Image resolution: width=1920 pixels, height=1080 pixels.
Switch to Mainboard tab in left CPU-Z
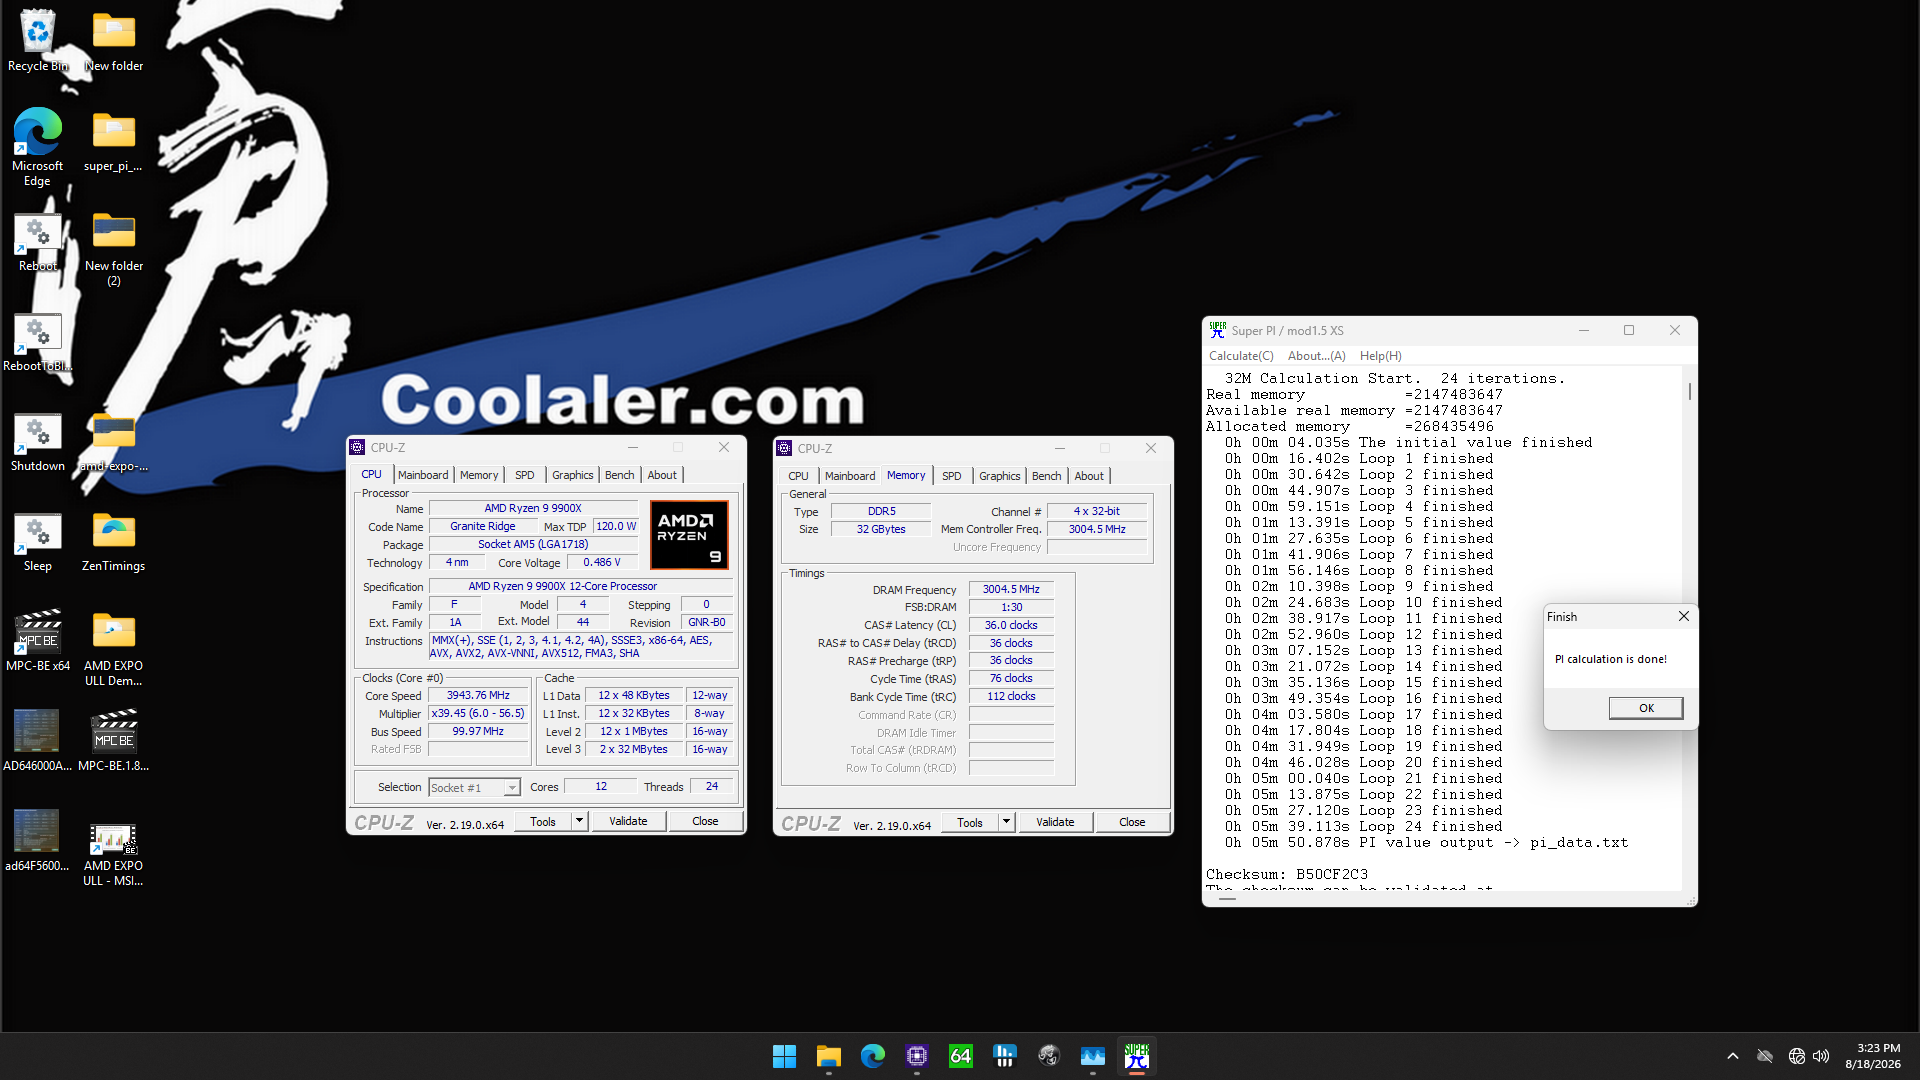tap(423, 475)
